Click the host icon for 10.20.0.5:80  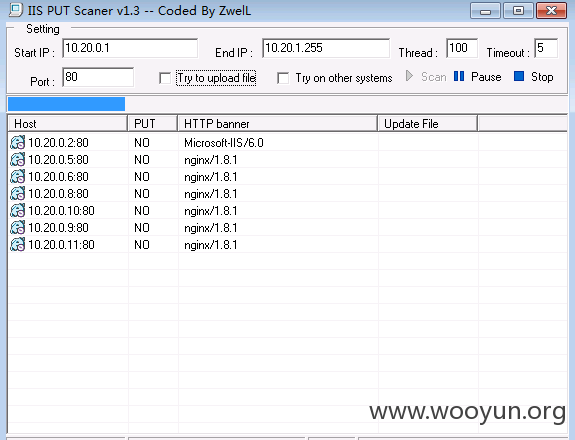click(x=17, y=160)
